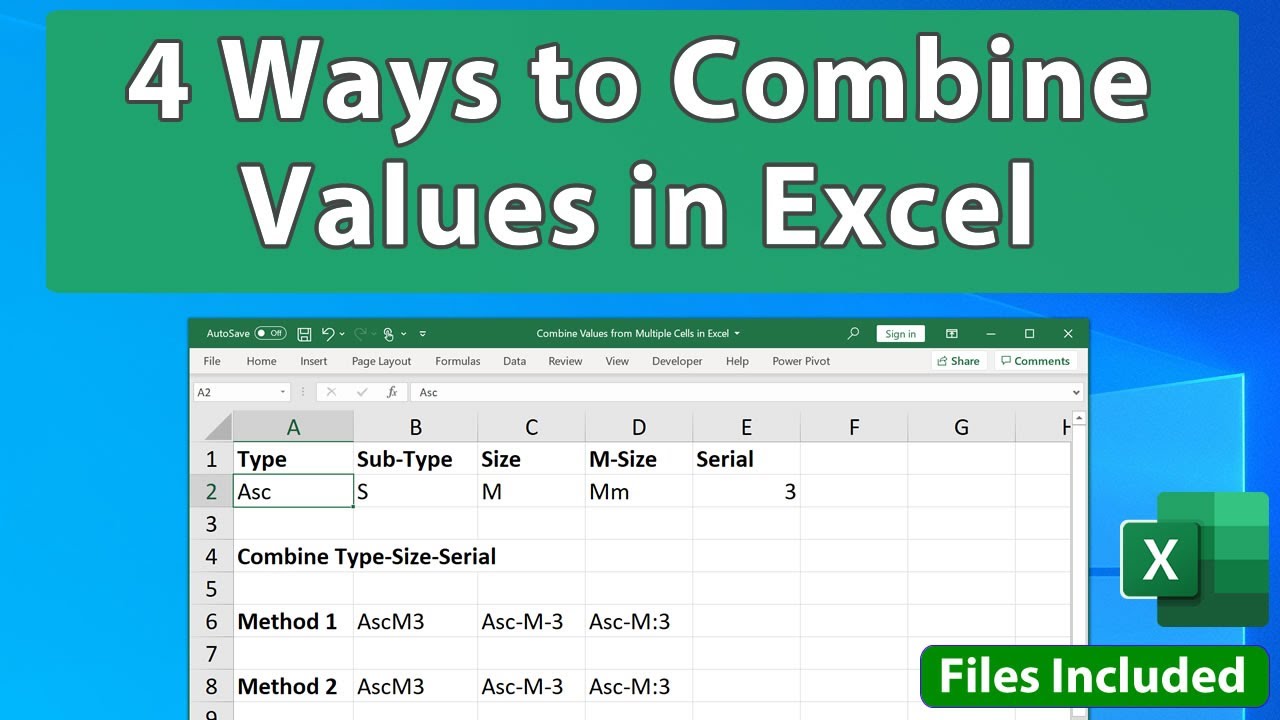This screenshot has width=1280, height=720.
Task: Click the Select All corner triangle
Action: coord(218,427)
